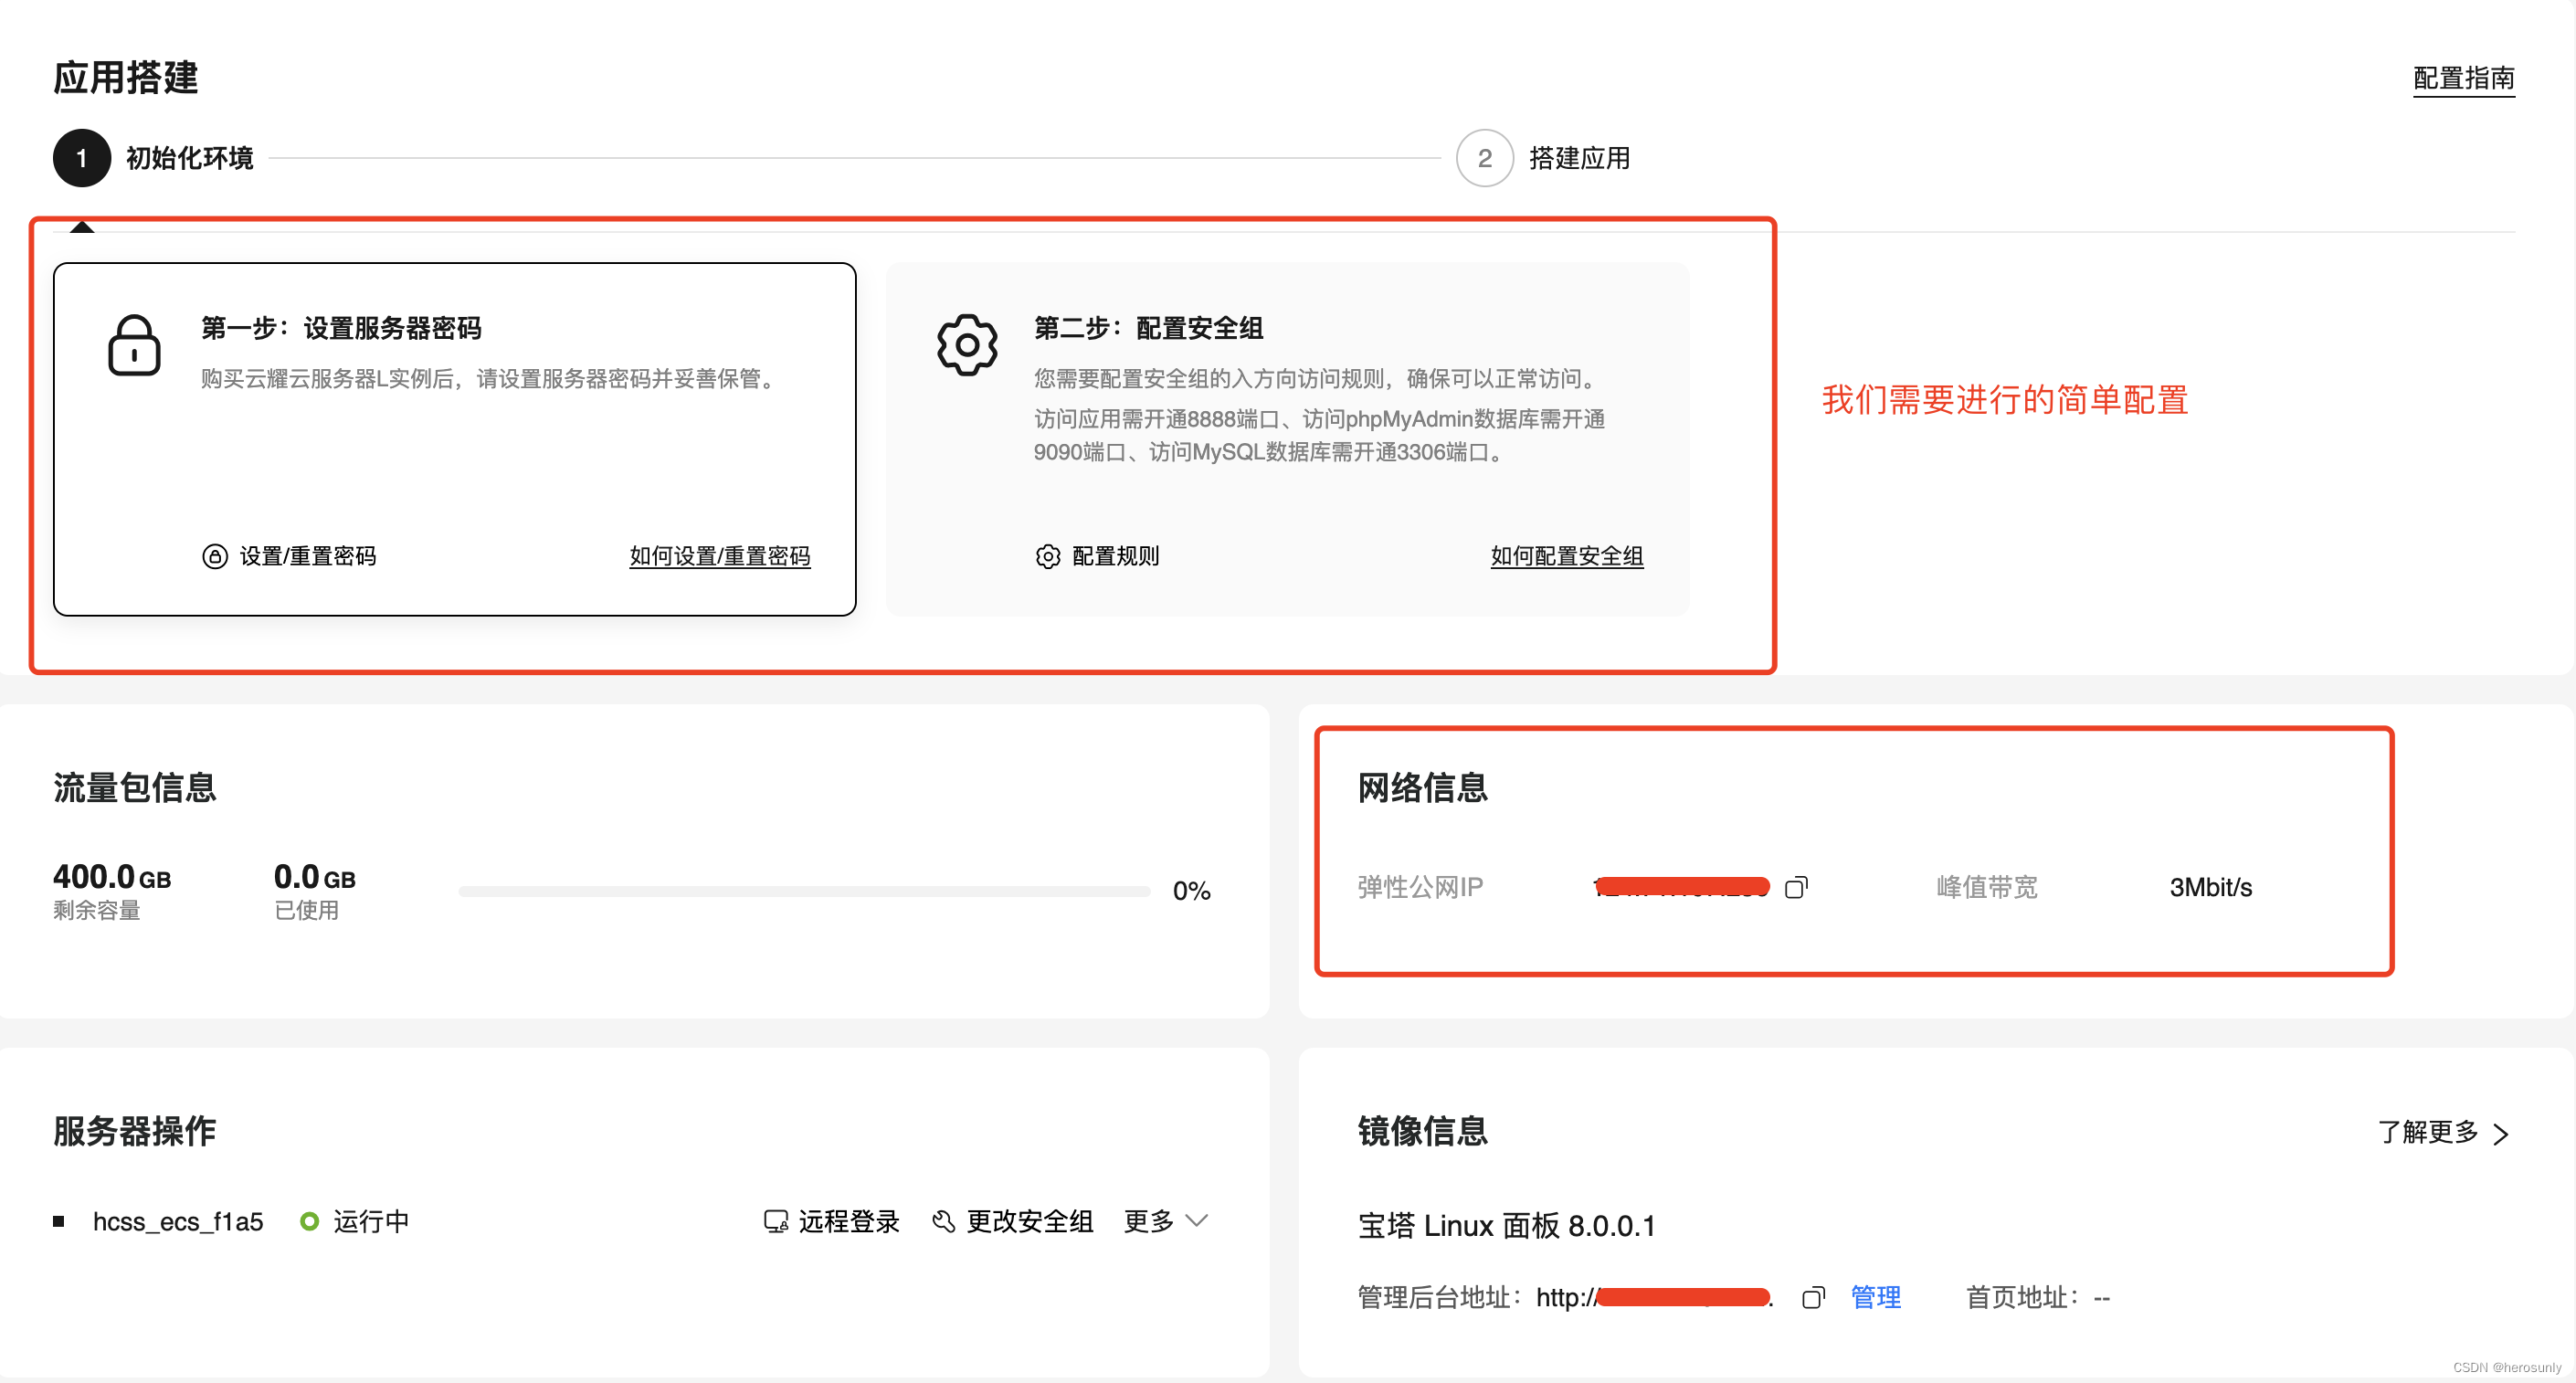The width and height of the screenshot is (2576, 1383).
Task: Expand the 更多 dropdown menu
Action: click(x=1166, y=1221)
